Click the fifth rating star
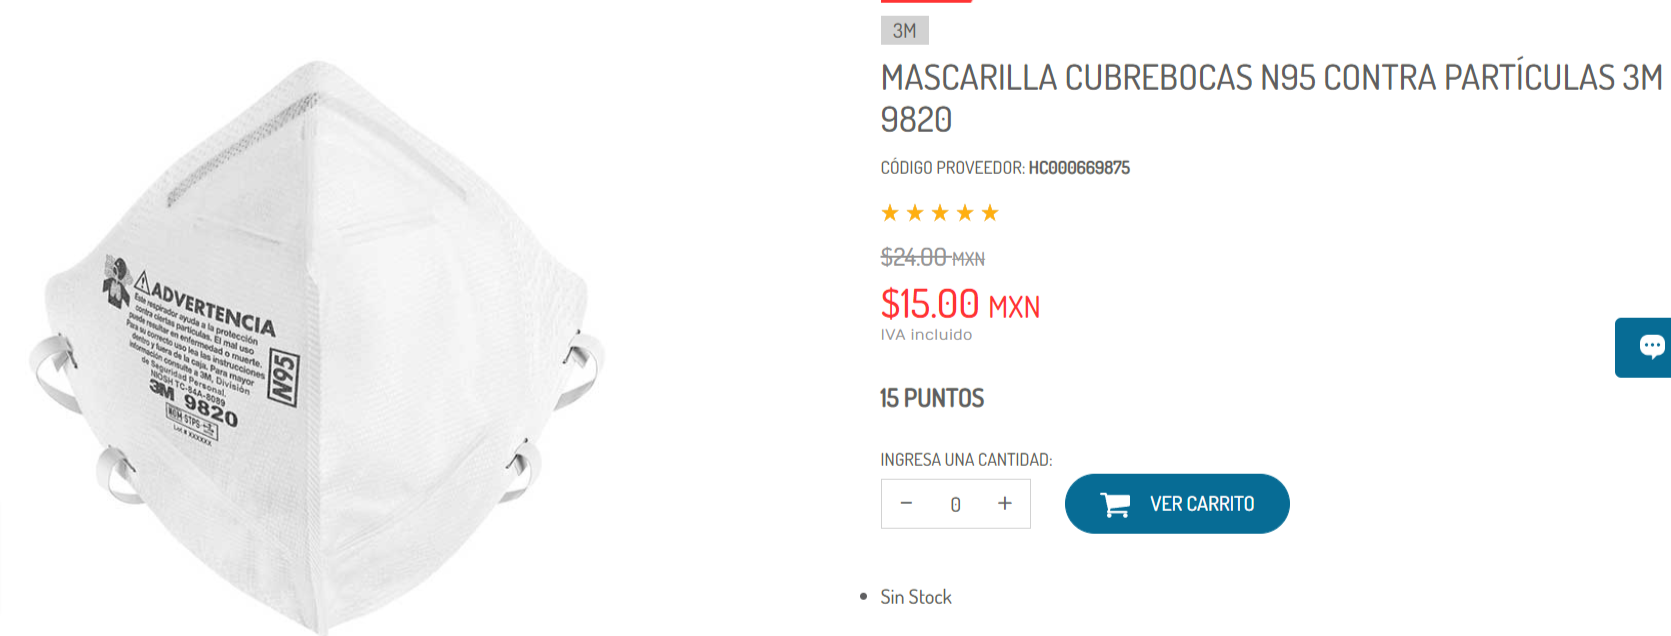The image size is (1671, 636). 990,213
